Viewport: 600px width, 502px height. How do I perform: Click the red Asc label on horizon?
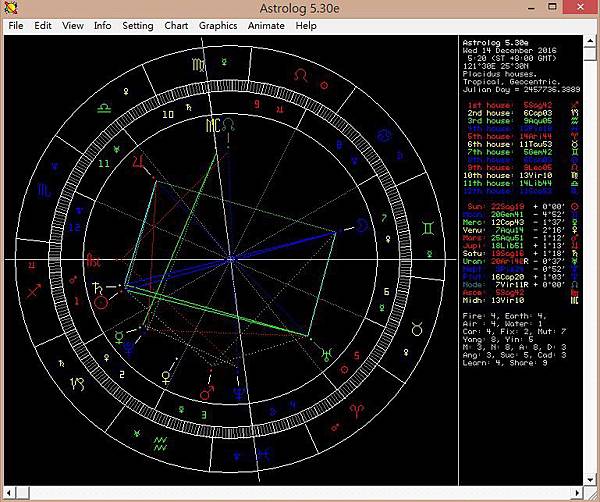point(93,260)
